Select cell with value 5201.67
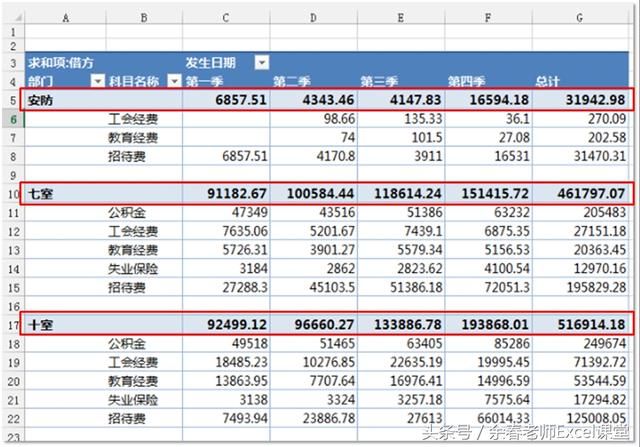Image resolution: width=640 pixels, height=447 pixels. coord(313,231)
